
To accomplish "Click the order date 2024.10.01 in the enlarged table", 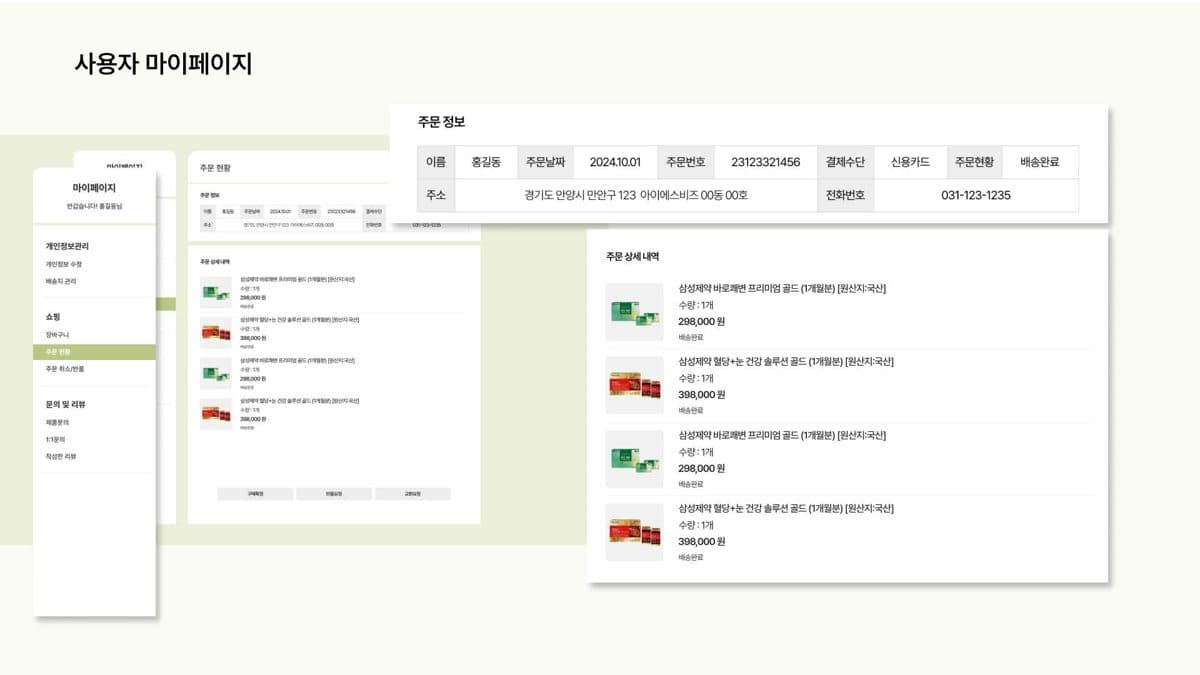I will [x=615, y=162].
